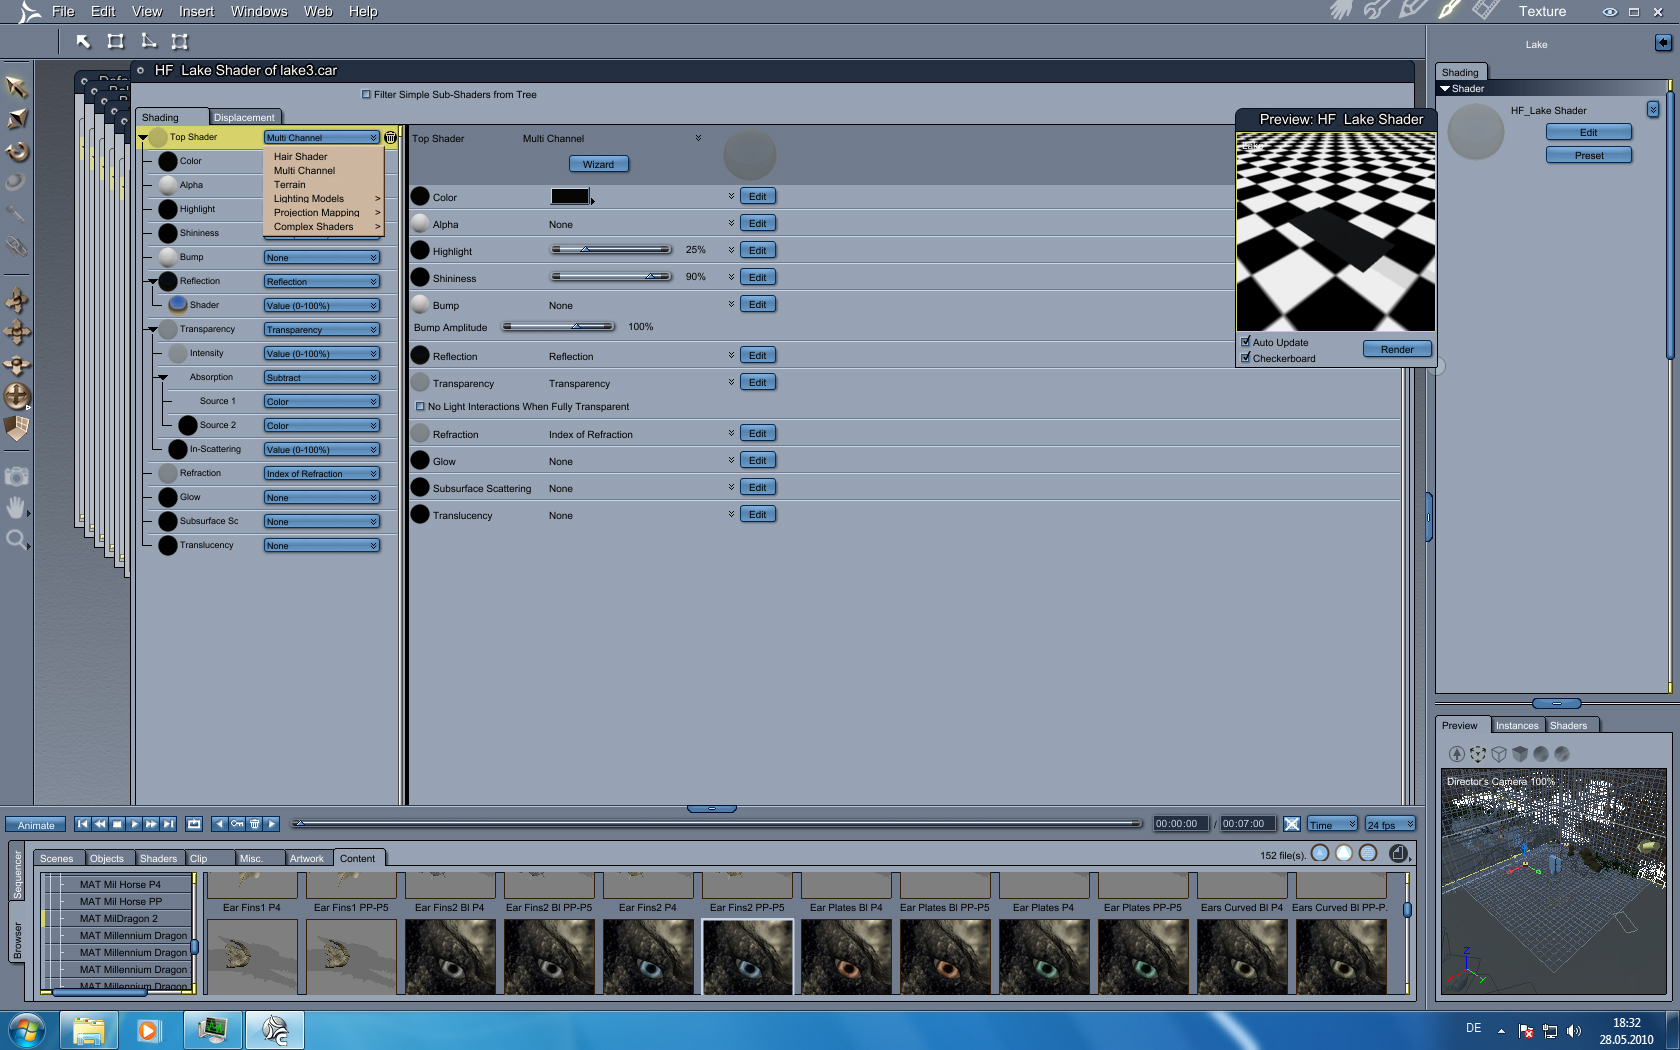Adjust the Highlight slider
Image resolution: width=1680 pixels, height=1050 pixels.
[611, 249]
